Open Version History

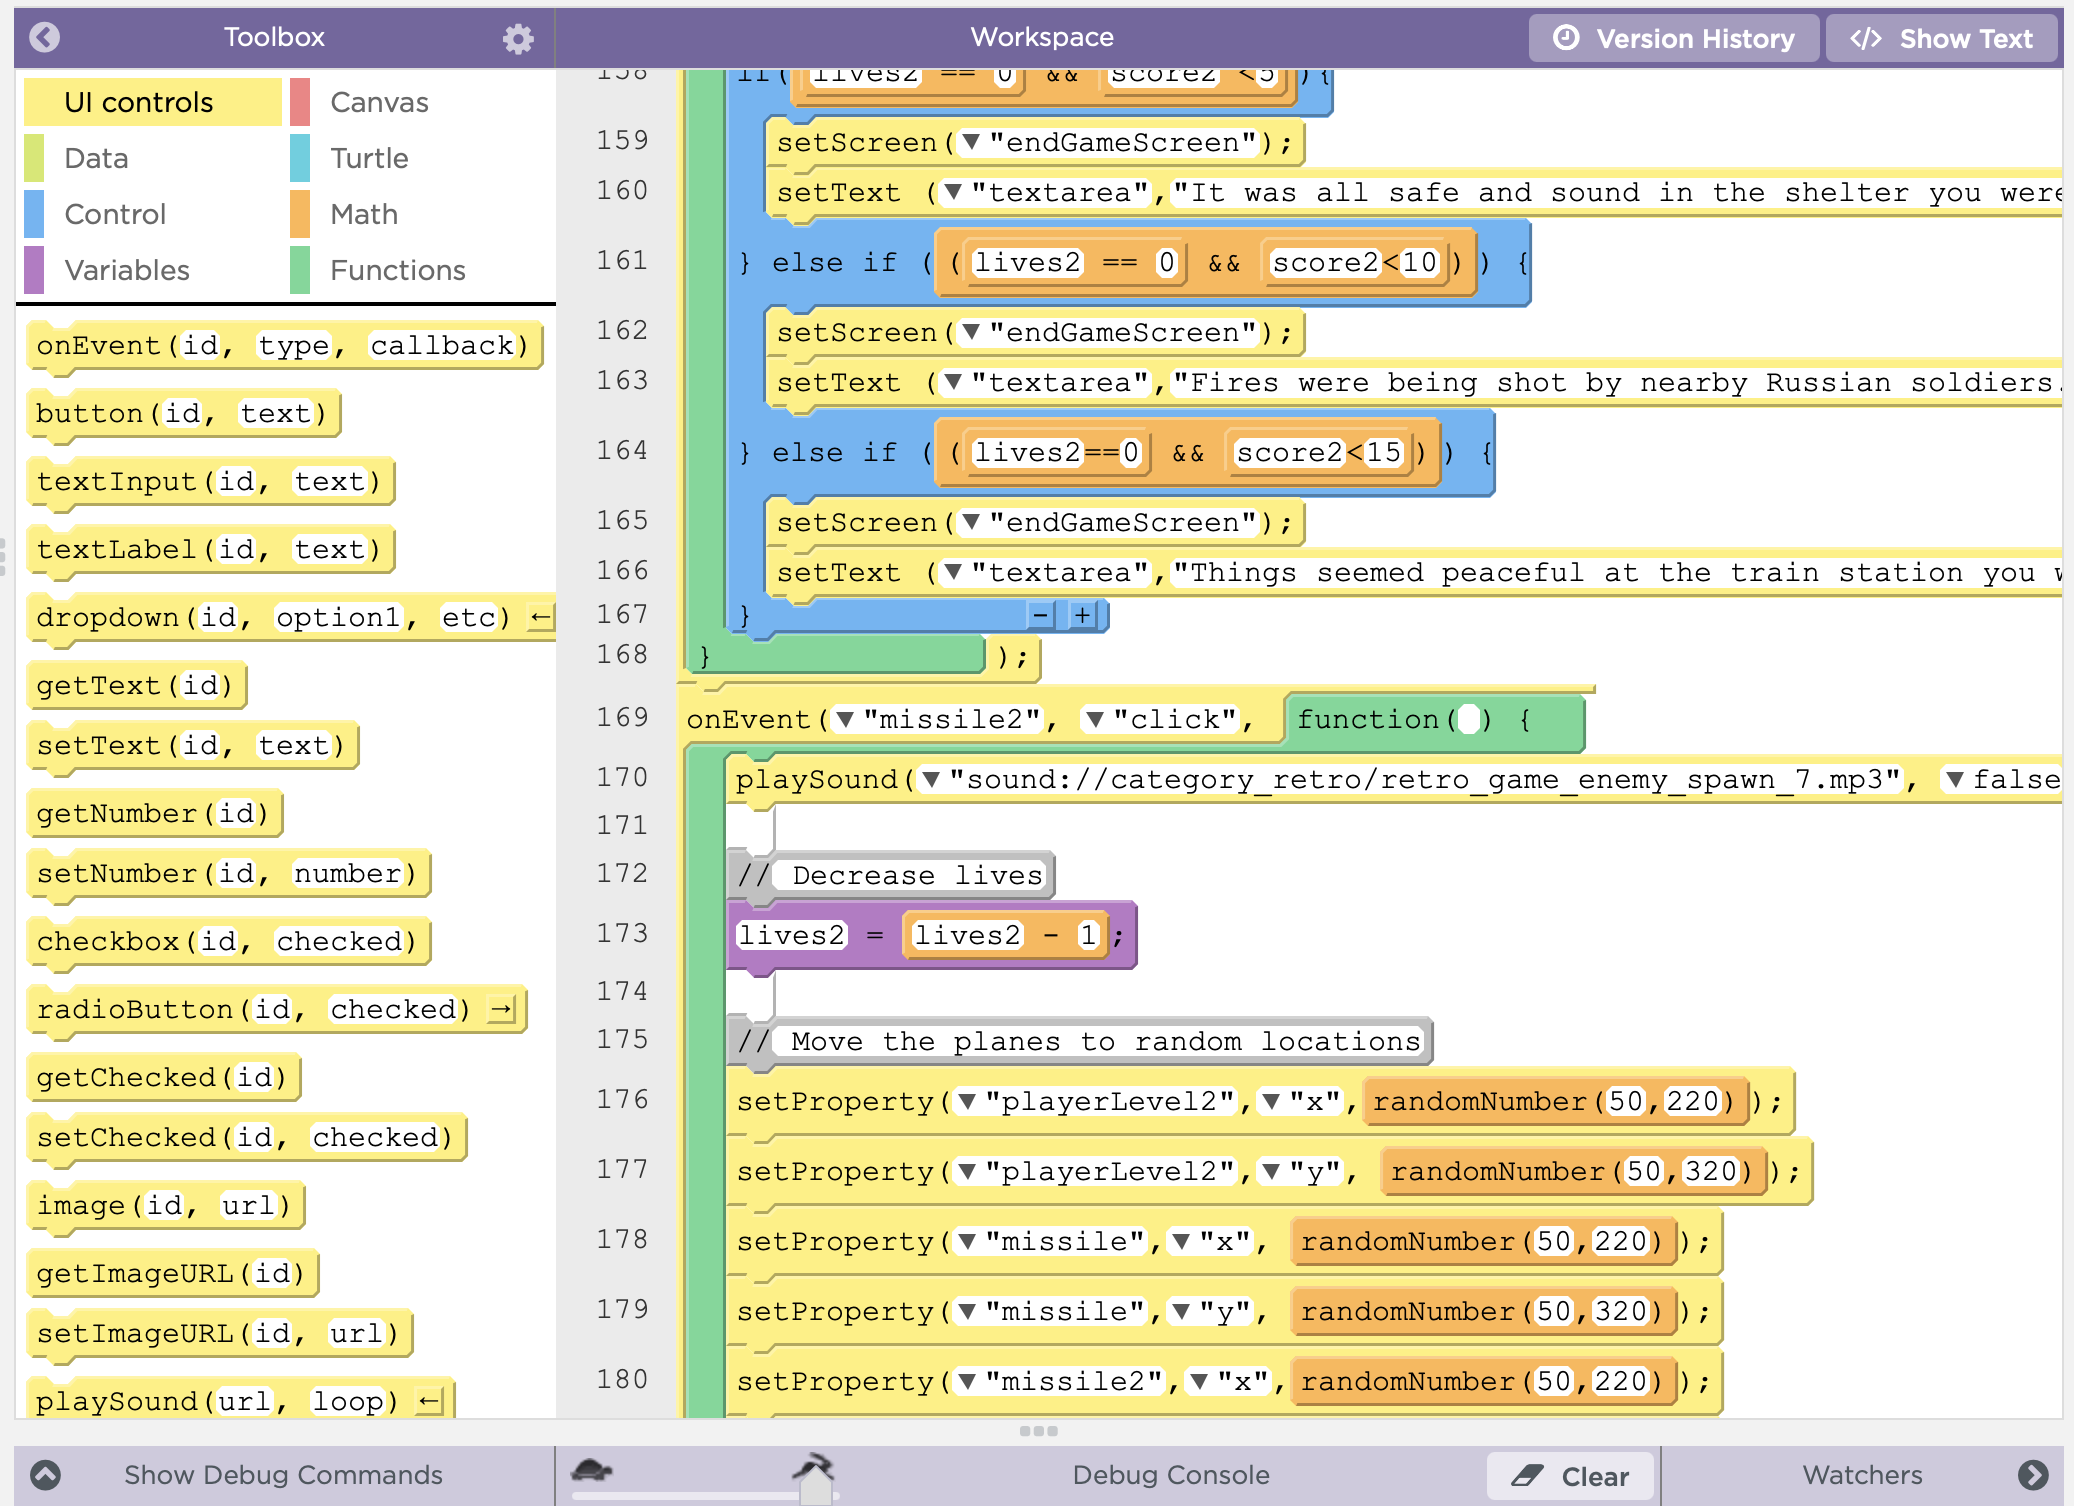[x=1674, y=38]
